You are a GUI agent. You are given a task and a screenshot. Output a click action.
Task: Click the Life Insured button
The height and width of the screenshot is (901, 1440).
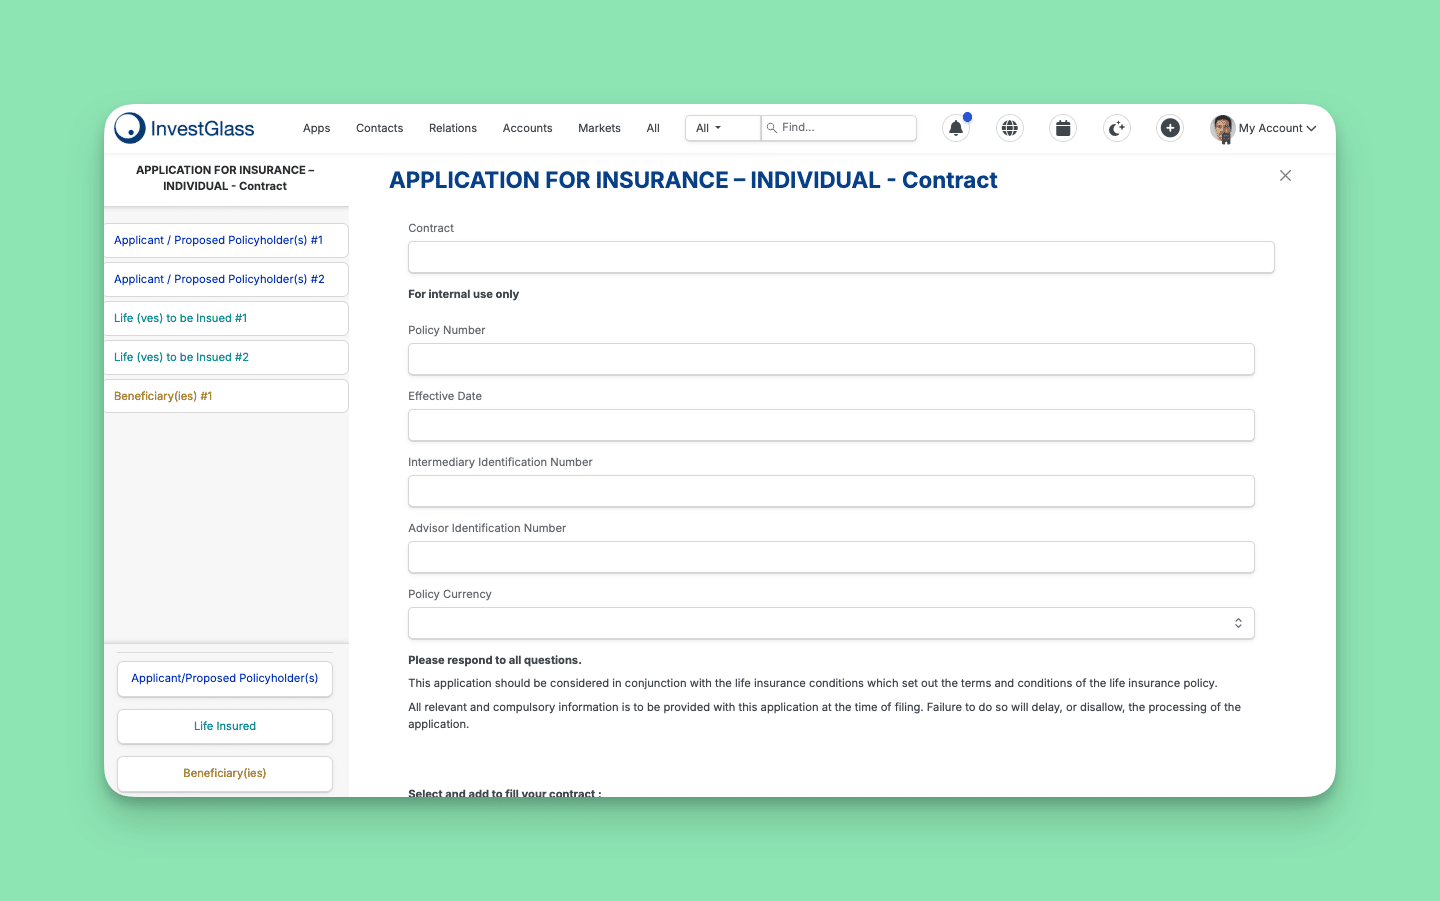coord(225,726)
